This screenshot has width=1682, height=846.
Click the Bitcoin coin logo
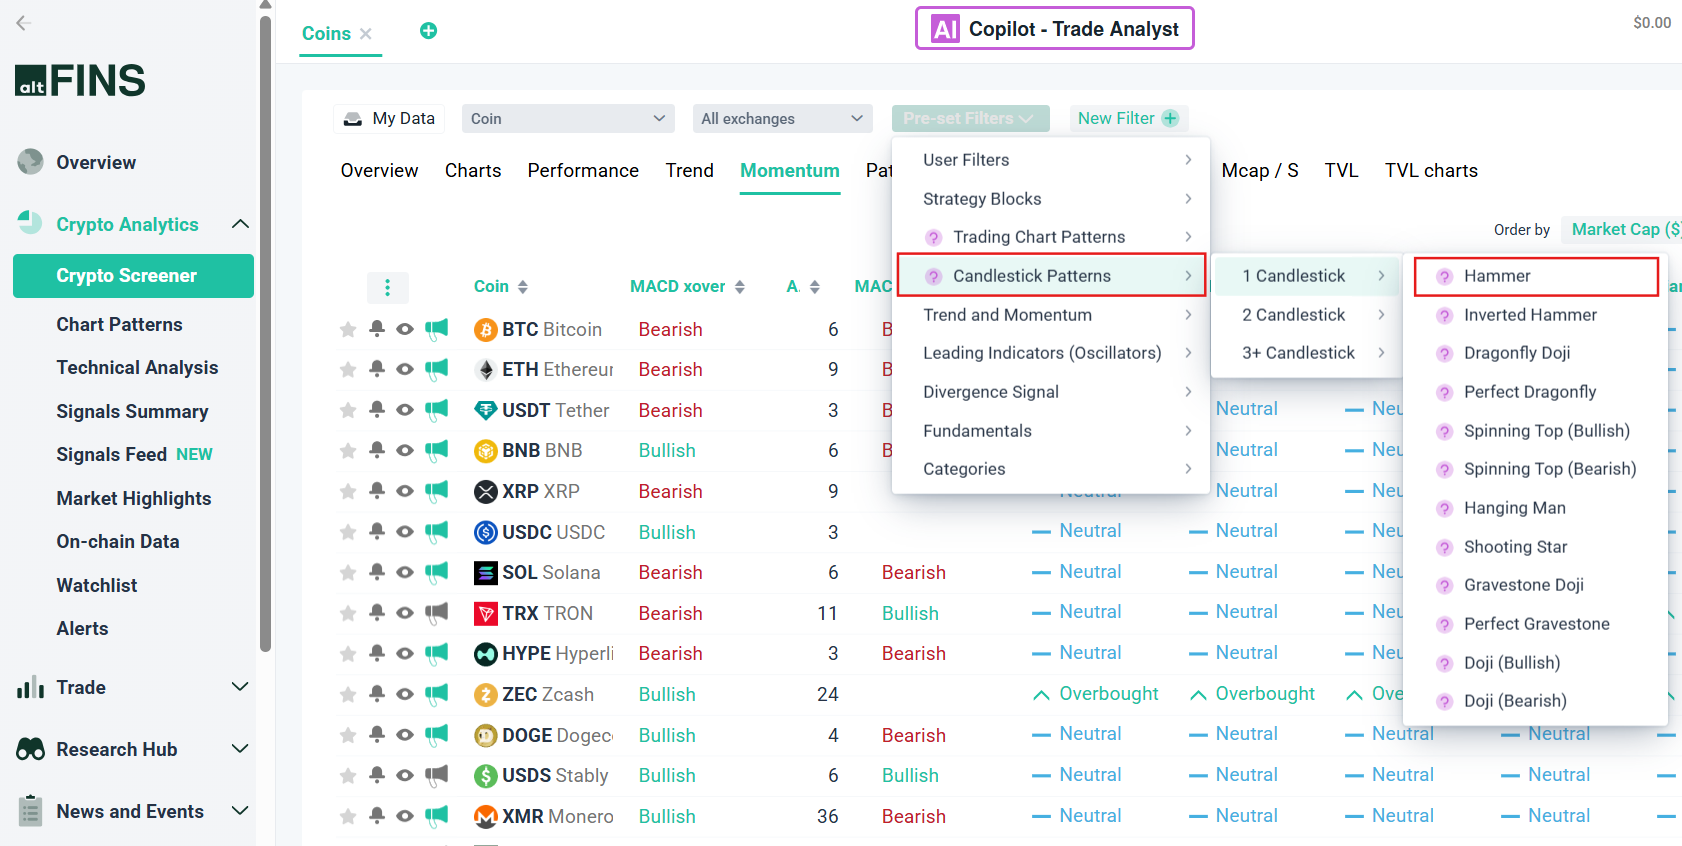(486, 330)
